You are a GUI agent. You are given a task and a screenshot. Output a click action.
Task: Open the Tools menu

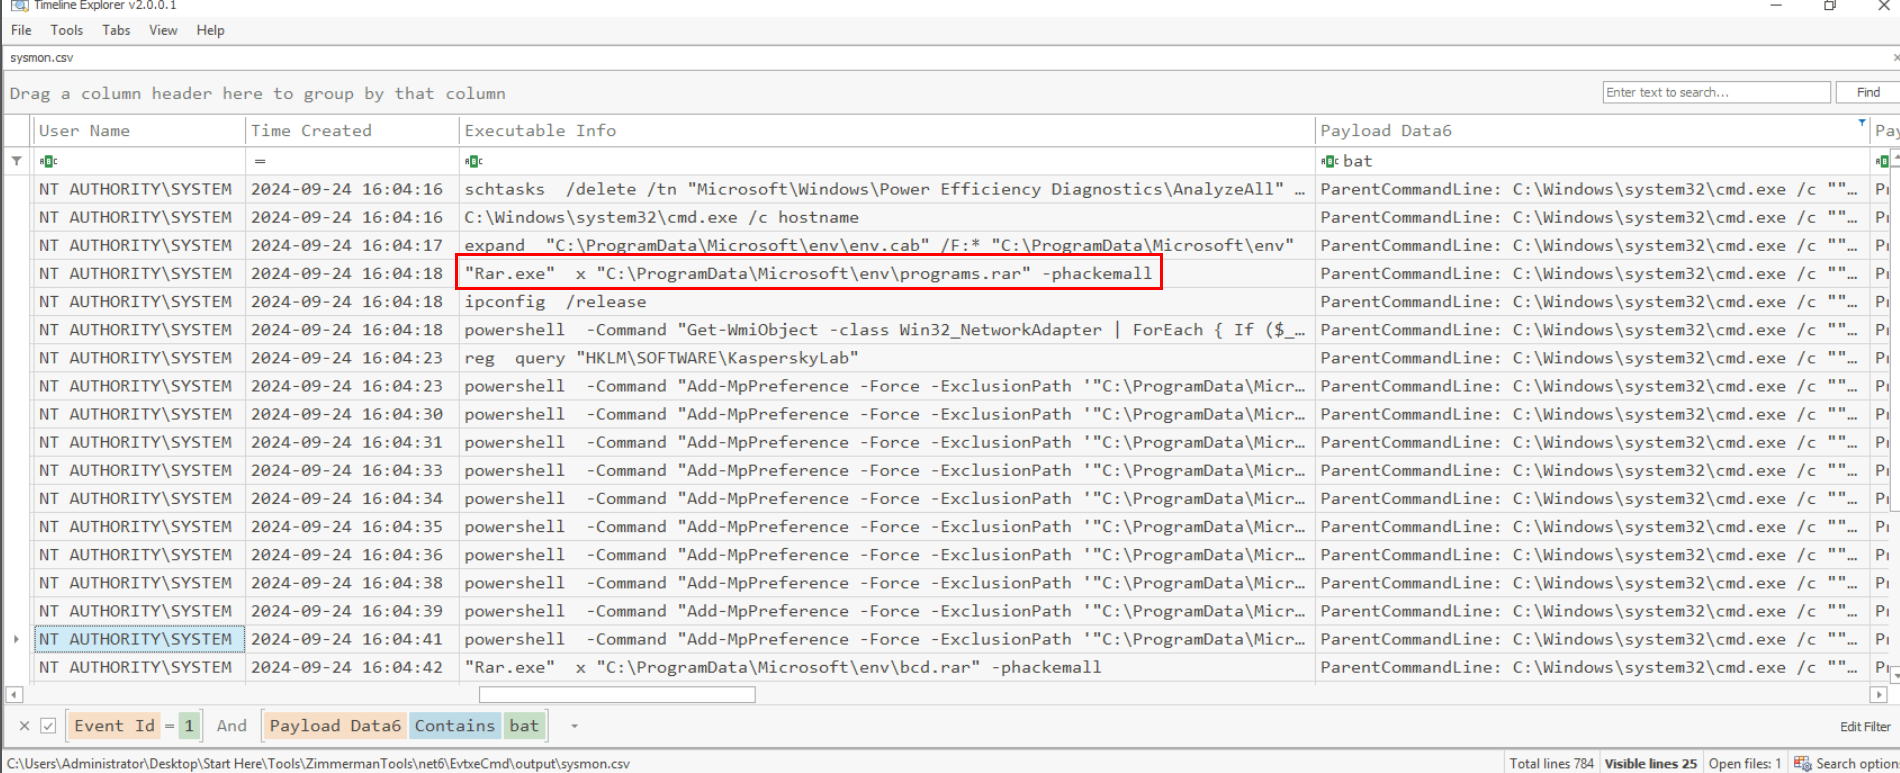click(66, 30)
